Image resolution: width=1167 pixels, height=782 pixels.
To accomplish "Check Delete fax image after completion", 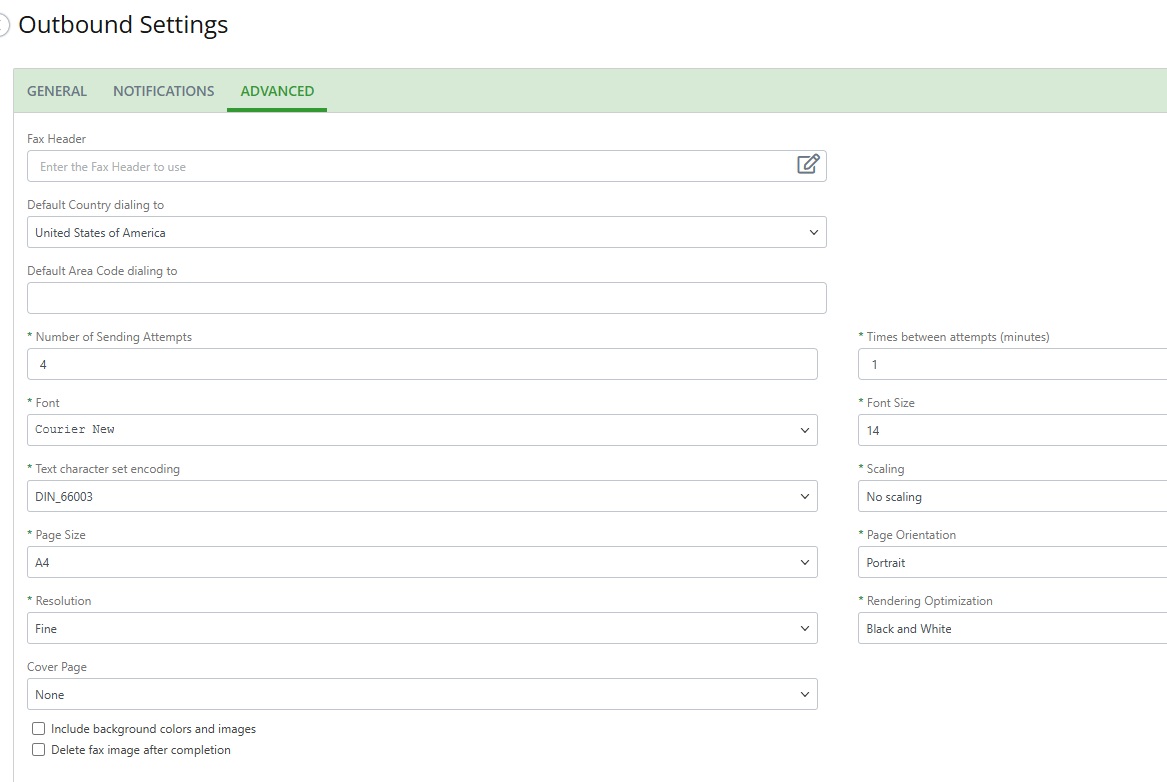I will point(38,749).
